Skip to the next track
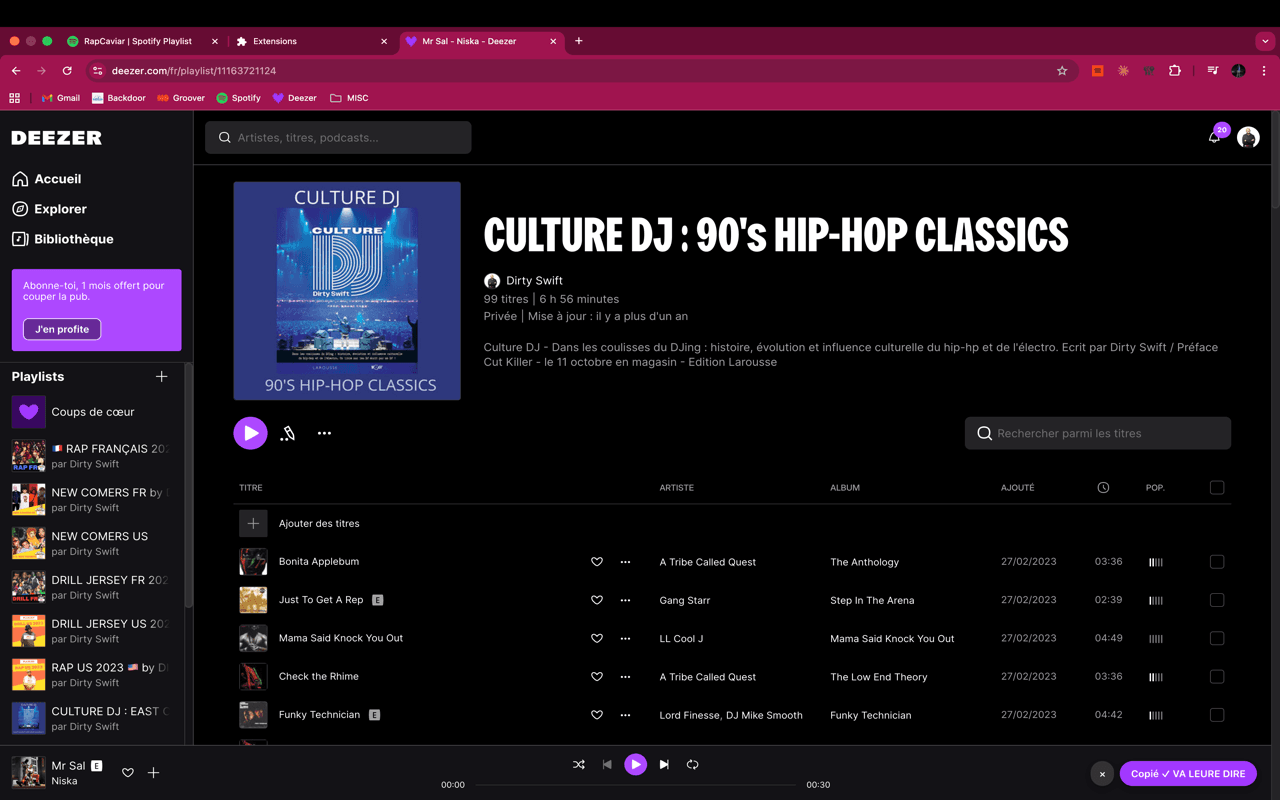 tap(664, 765)
